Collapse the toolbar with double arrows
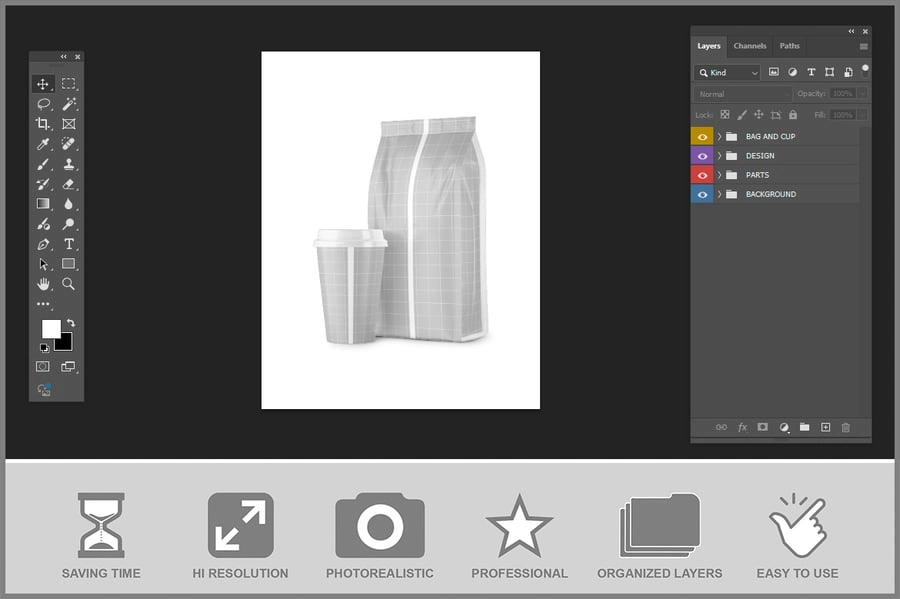Image resolution: width=900 pixels, height=599 pixels. coord(64,56)
